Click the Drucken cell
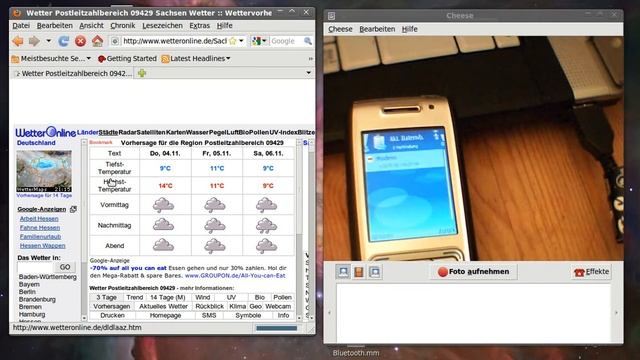 [x=112, y=316]
